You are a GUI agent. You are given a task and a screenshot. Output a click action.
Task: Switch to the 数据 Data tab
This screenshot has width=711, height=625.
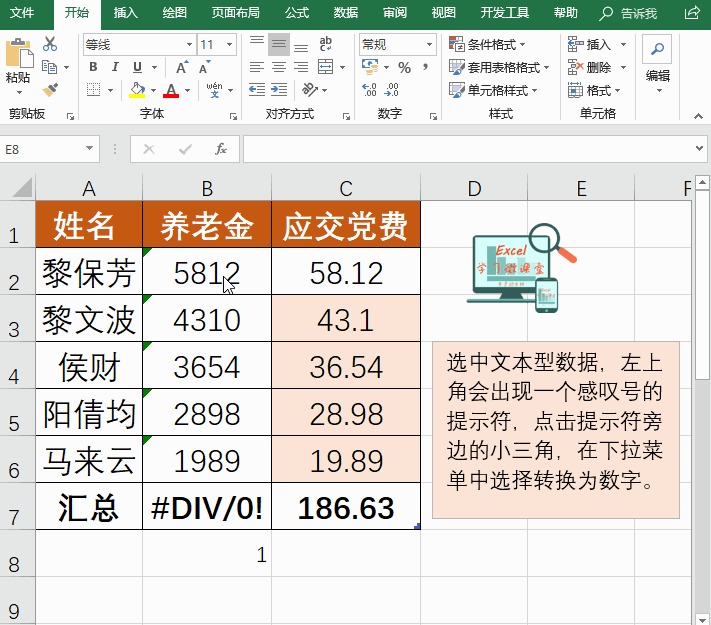pos(346,13)
